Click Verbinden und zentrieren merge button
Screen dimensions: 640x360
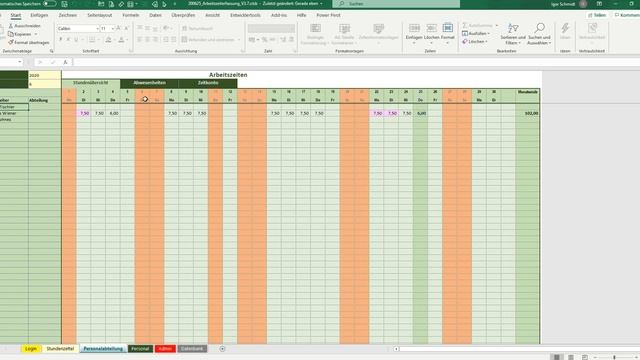(208, 40)
